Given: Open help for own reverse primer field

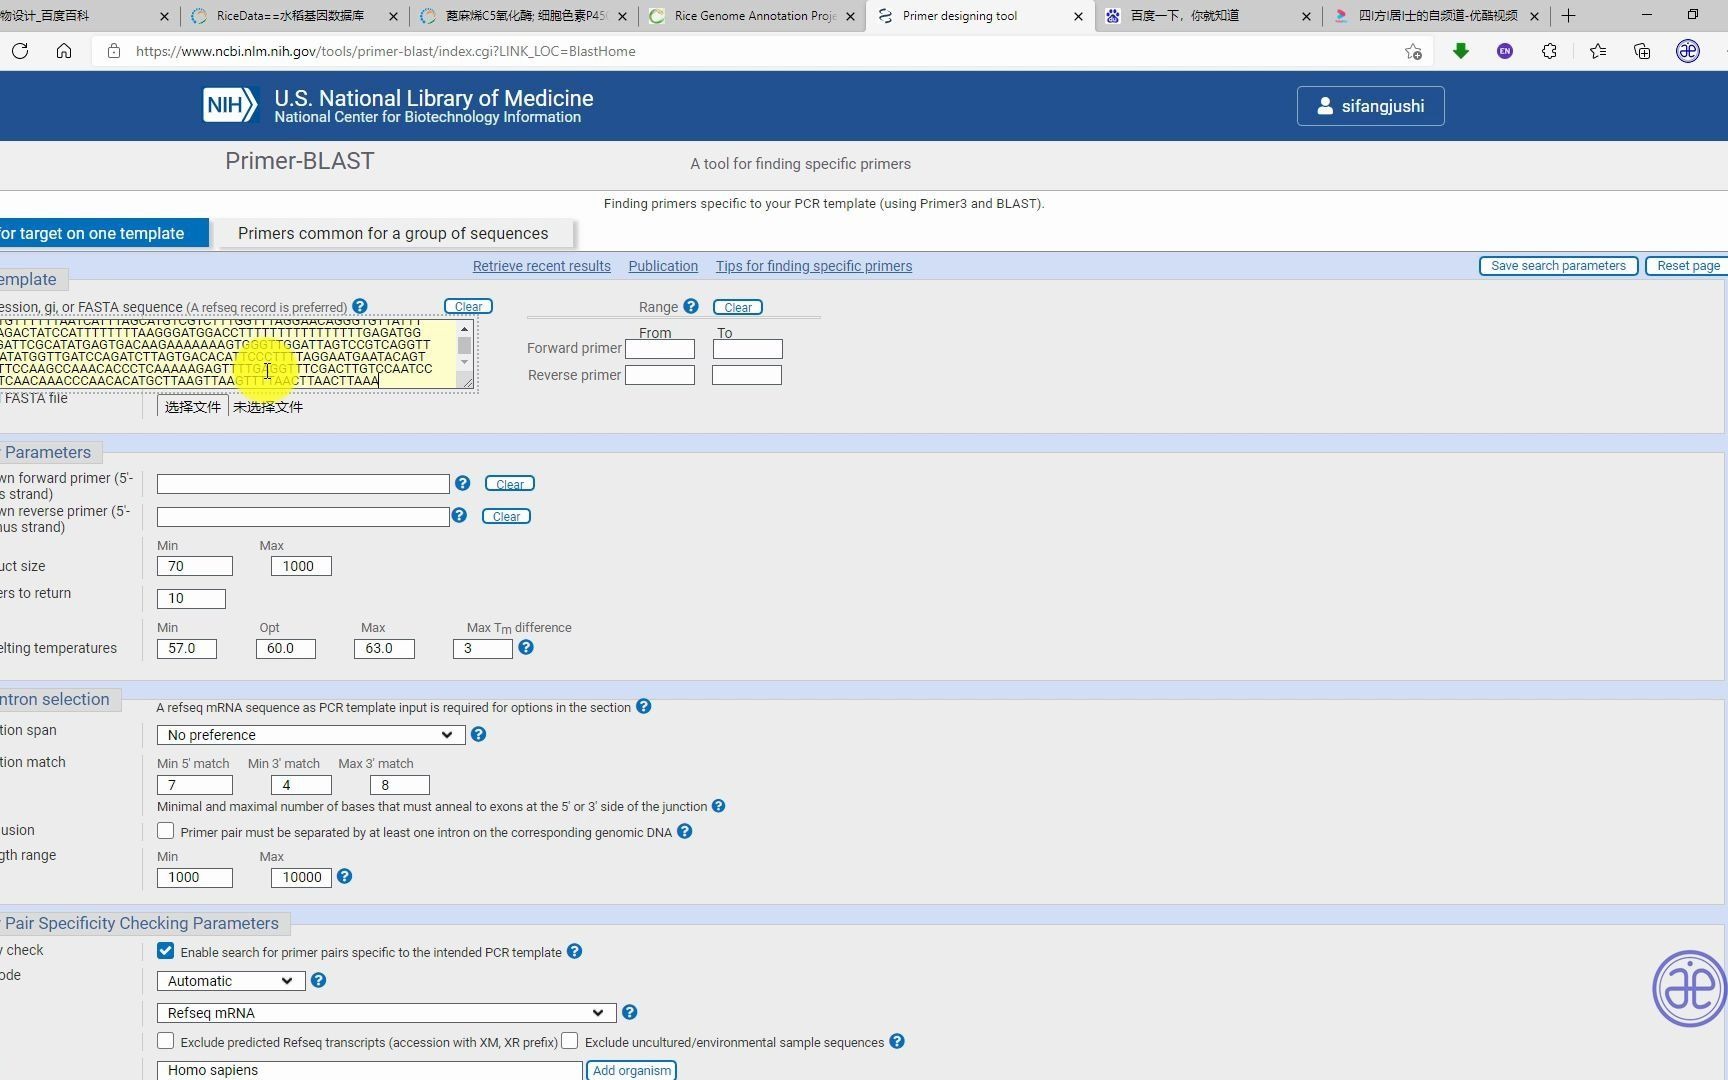Looking at the screenshot, I should pyautogui.click(x=459, y=515).
